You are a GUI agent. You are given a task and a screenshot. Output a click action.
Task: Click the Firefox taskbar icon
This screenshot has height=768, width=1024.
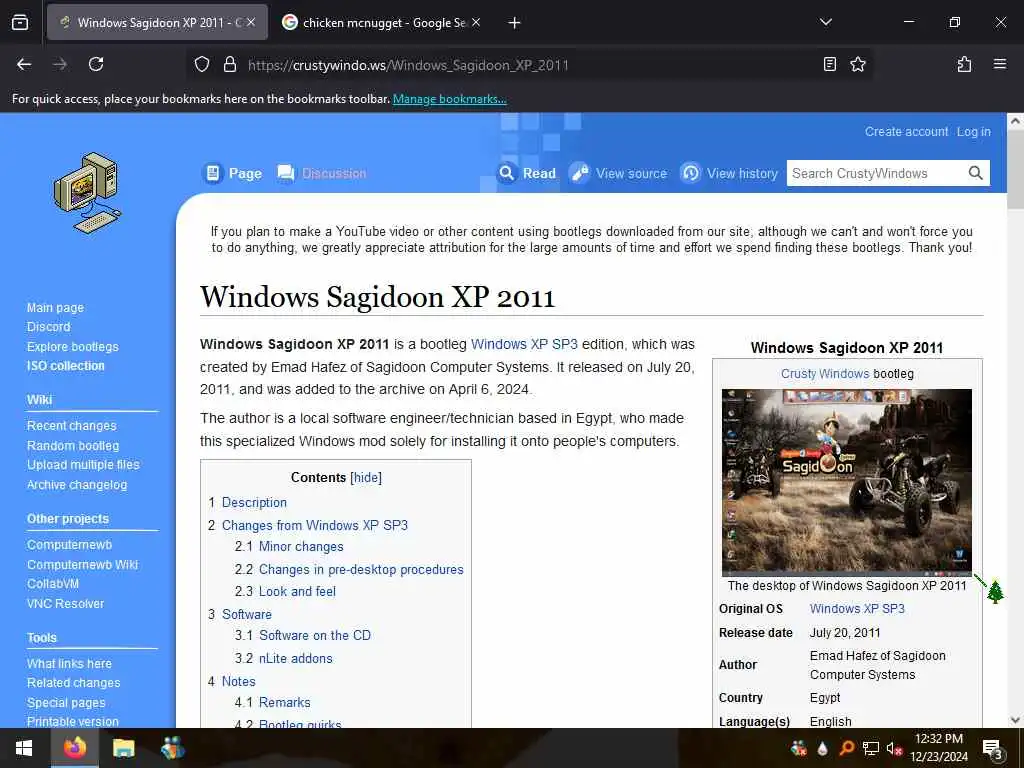[x=74, y=748]
